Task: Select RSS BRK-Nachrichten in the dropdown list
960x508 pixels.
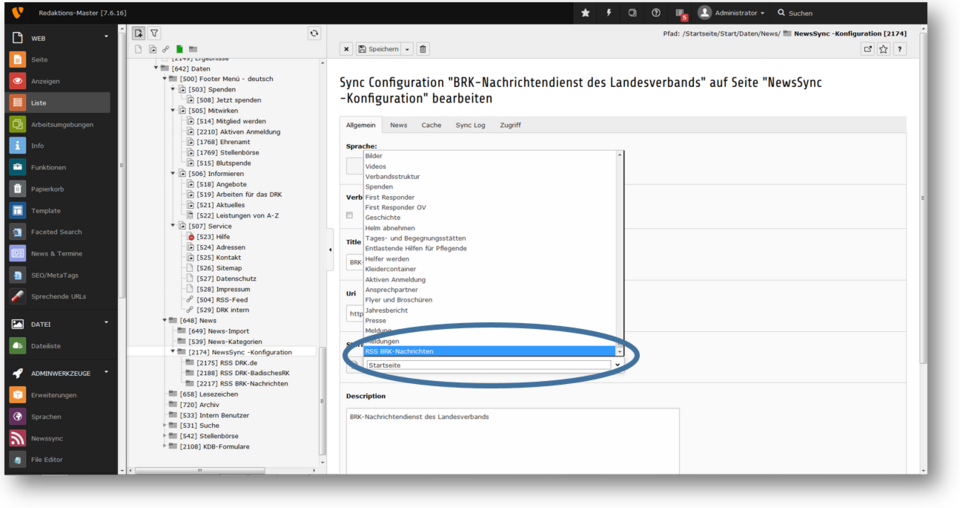Action: coord(490,351)
